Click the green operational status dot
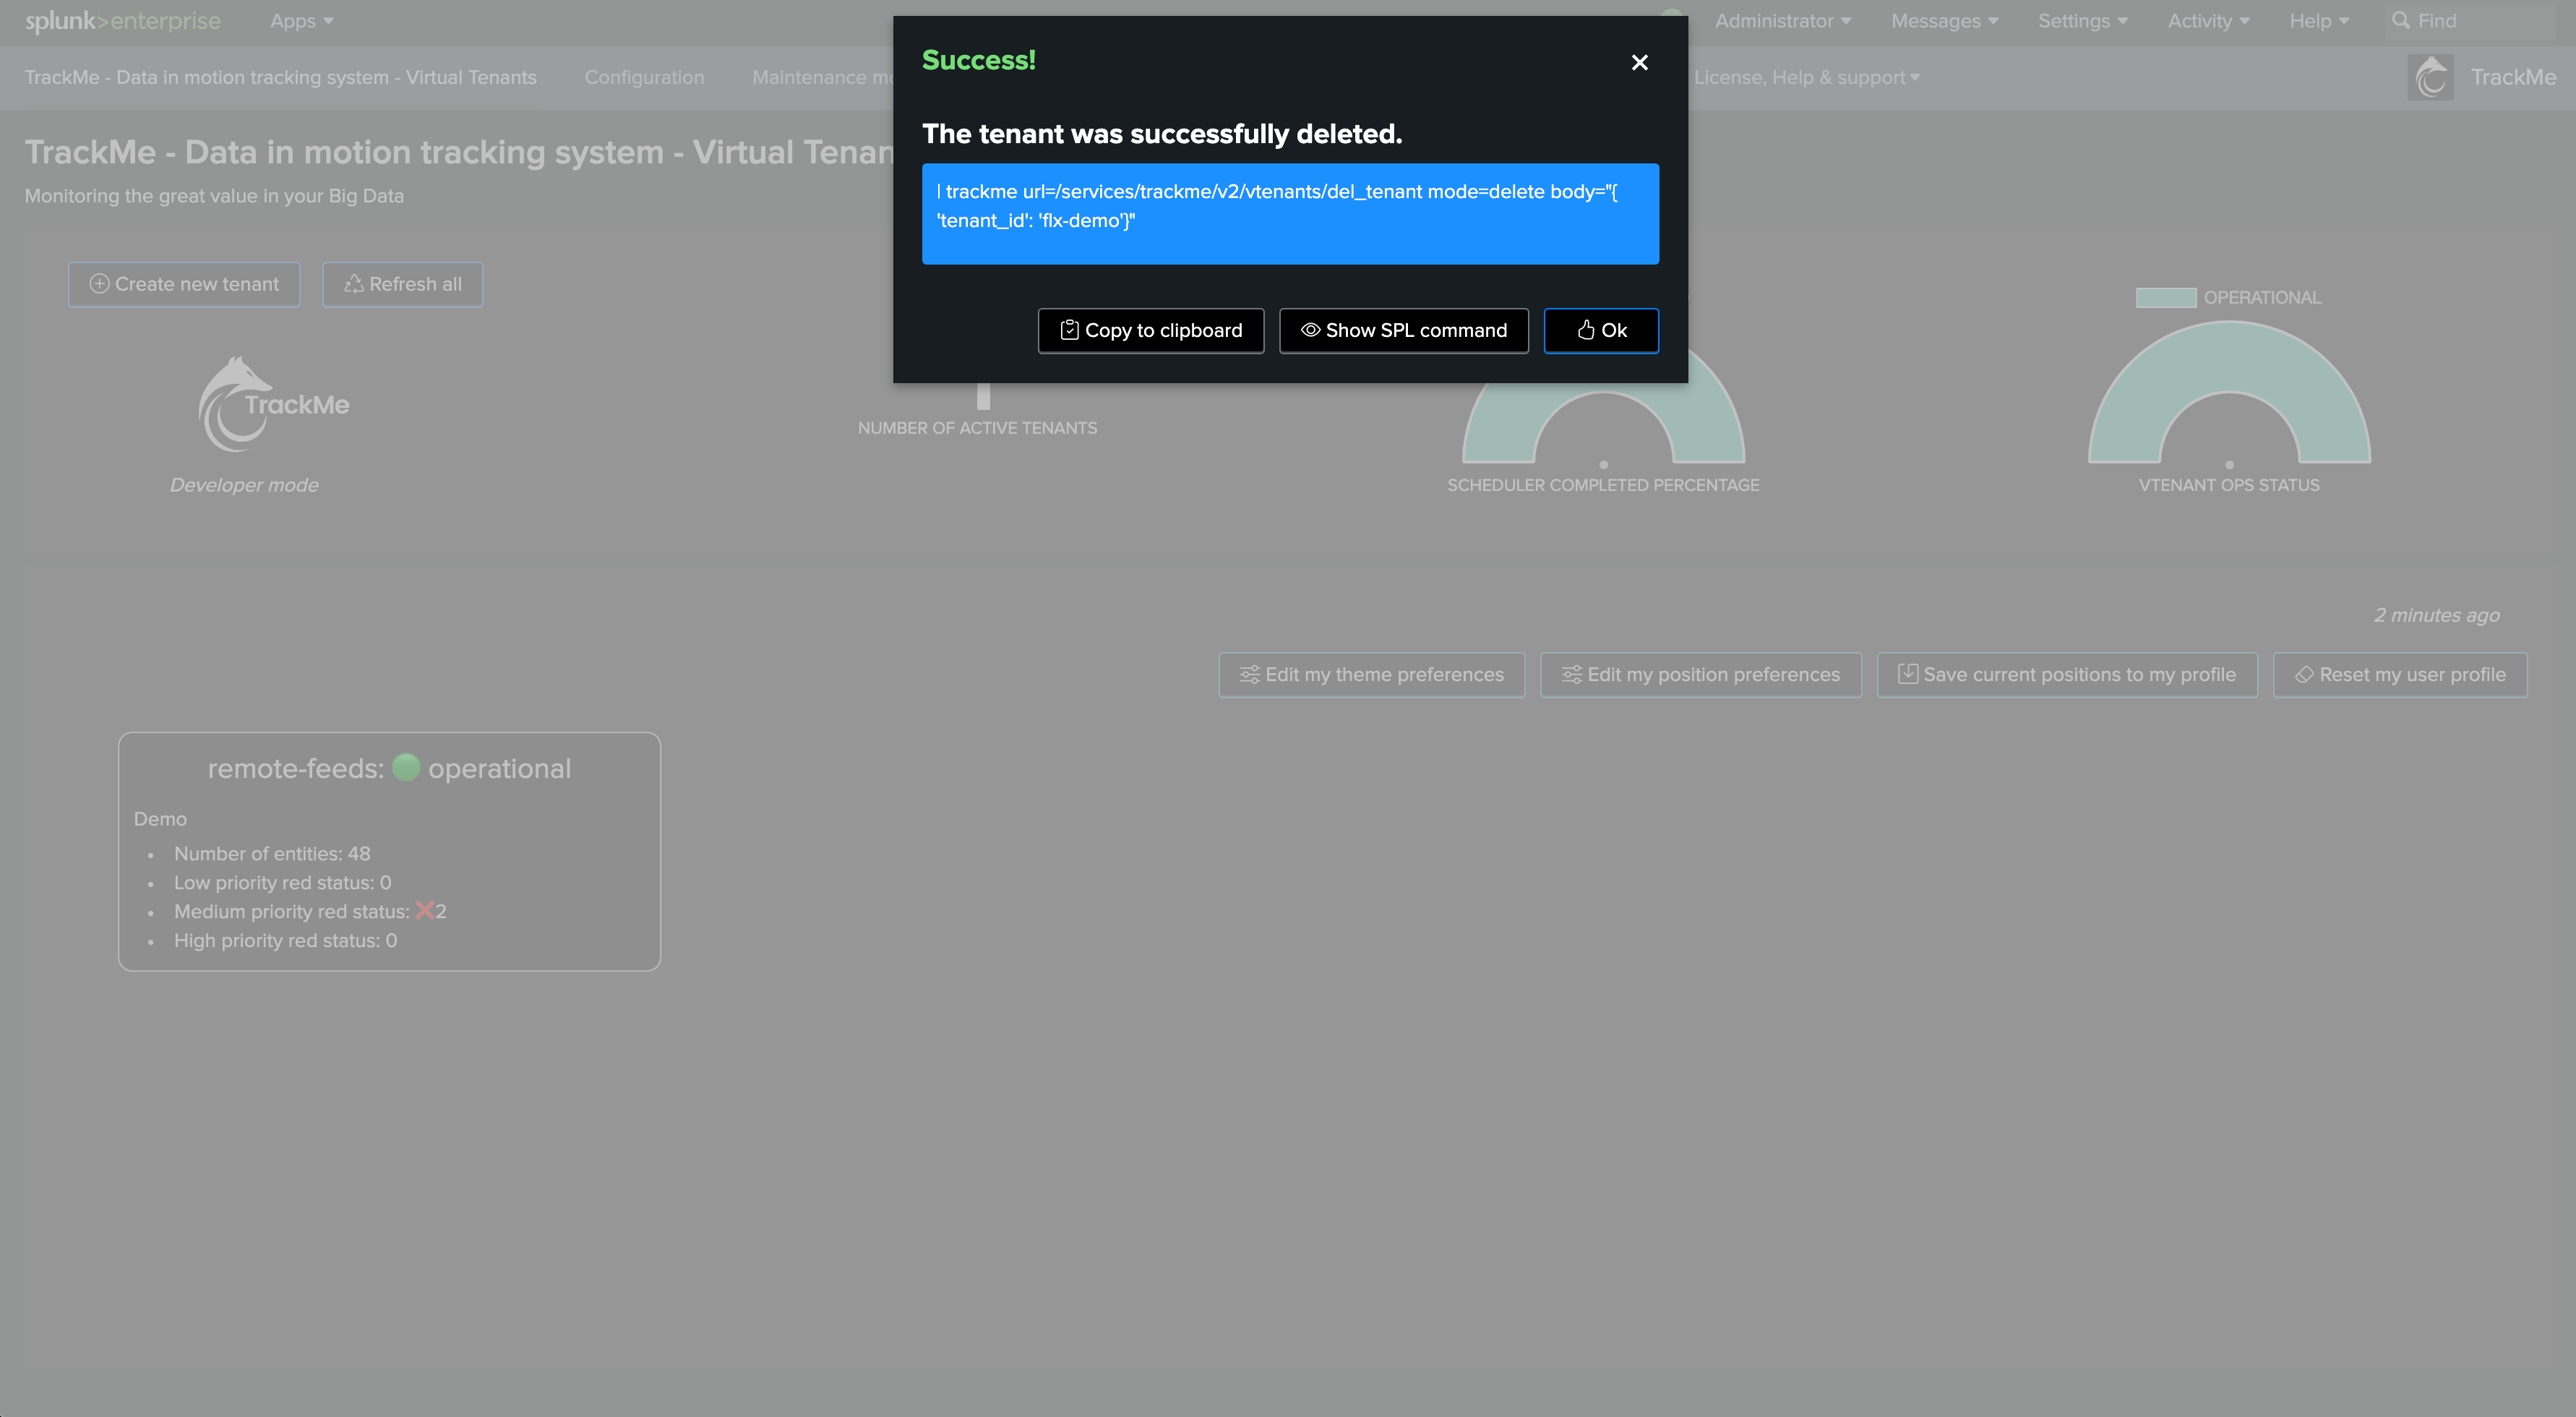The height and width of the screenshot is (1417, 2576). click(406, 768)
